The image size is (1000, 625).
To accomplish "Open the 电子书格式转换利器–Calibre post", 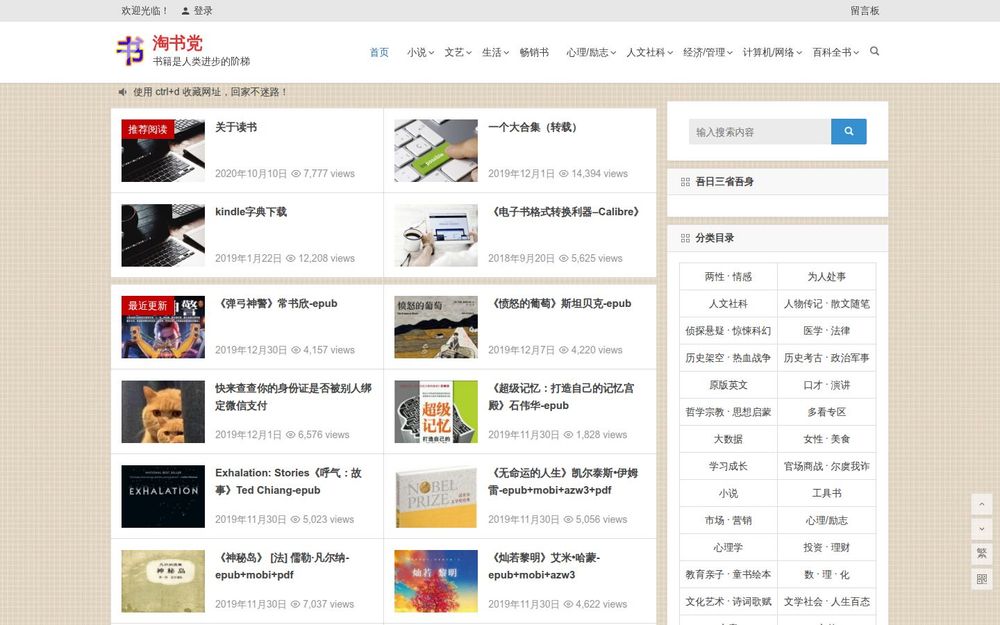I will 564,212.
